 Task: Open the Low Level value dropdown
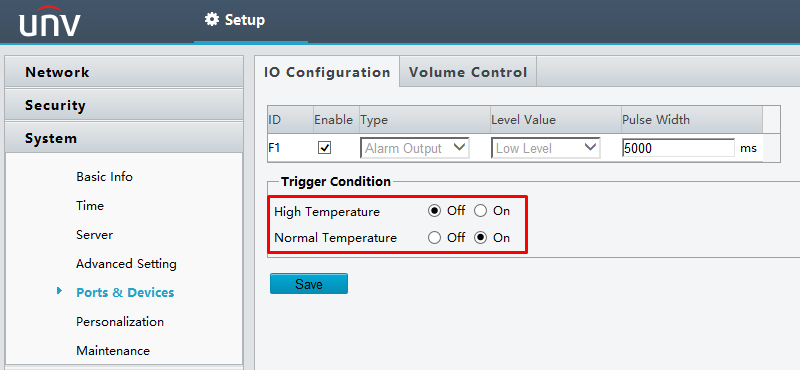(545, 148)
